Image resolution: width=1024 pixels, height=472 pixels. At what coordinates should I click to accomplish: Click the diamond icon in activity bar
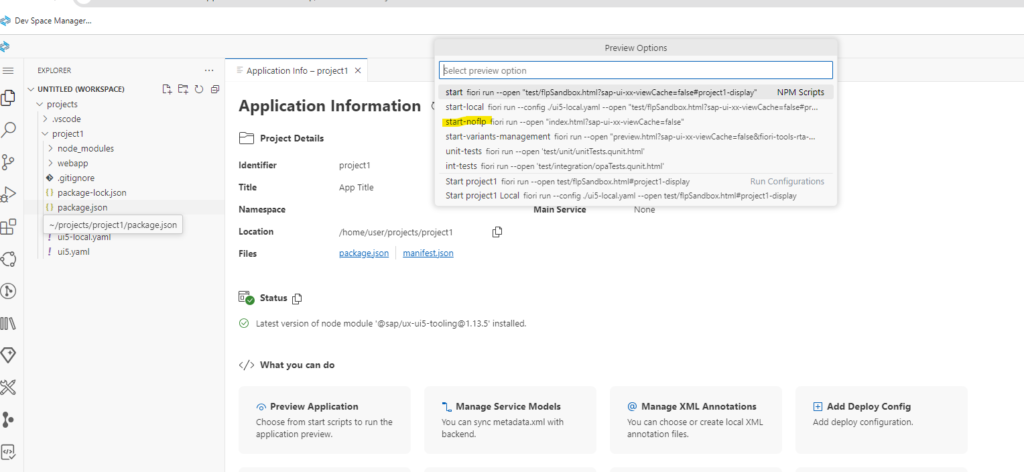(8, 355)
